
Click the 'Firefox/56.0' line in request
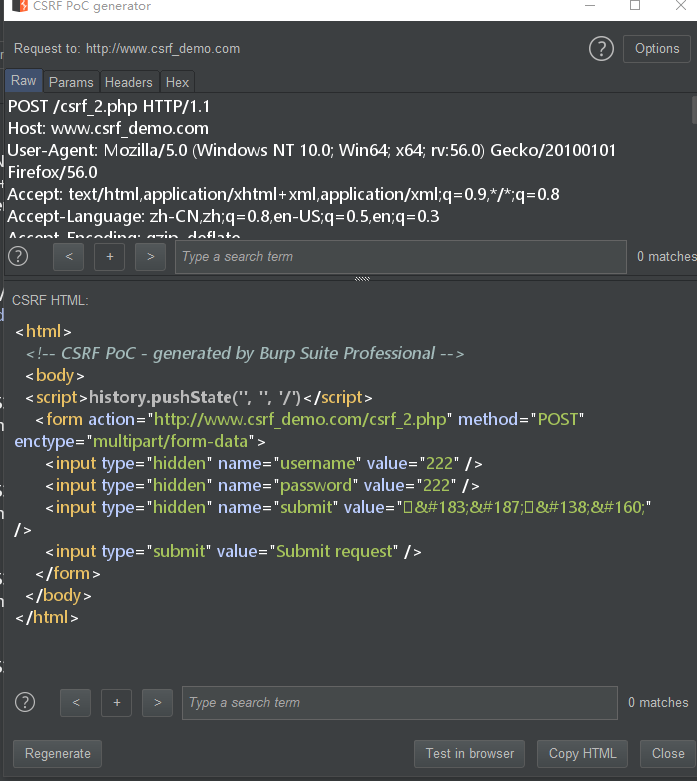[x=53, y=172]
